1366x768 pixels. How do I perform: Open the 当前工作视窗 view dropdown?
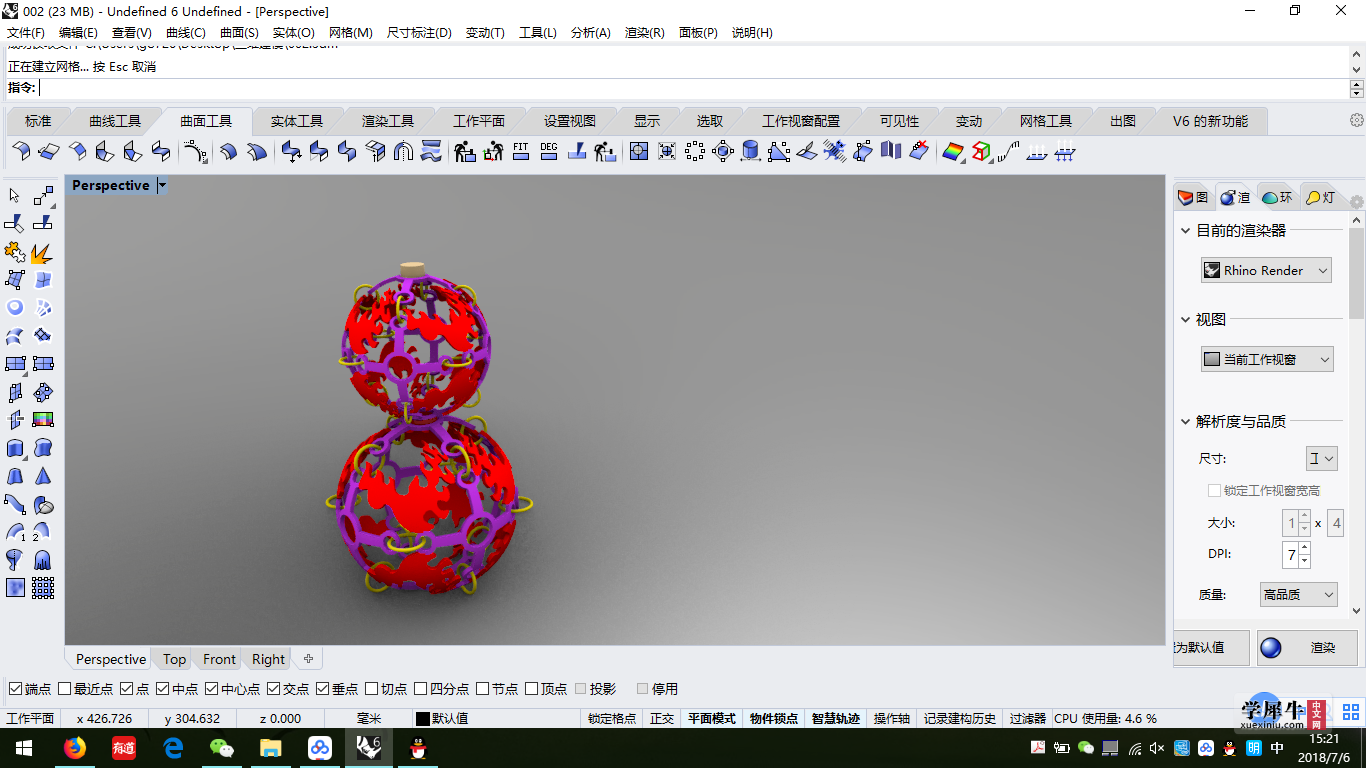[x=1266, y=359]
